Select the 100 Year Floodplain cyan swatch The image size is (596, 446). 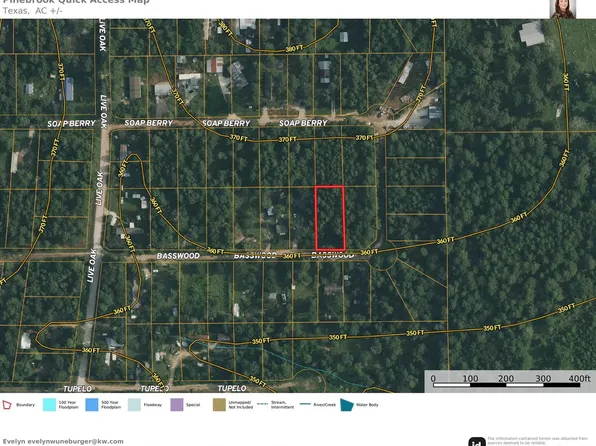coord(49,405)
